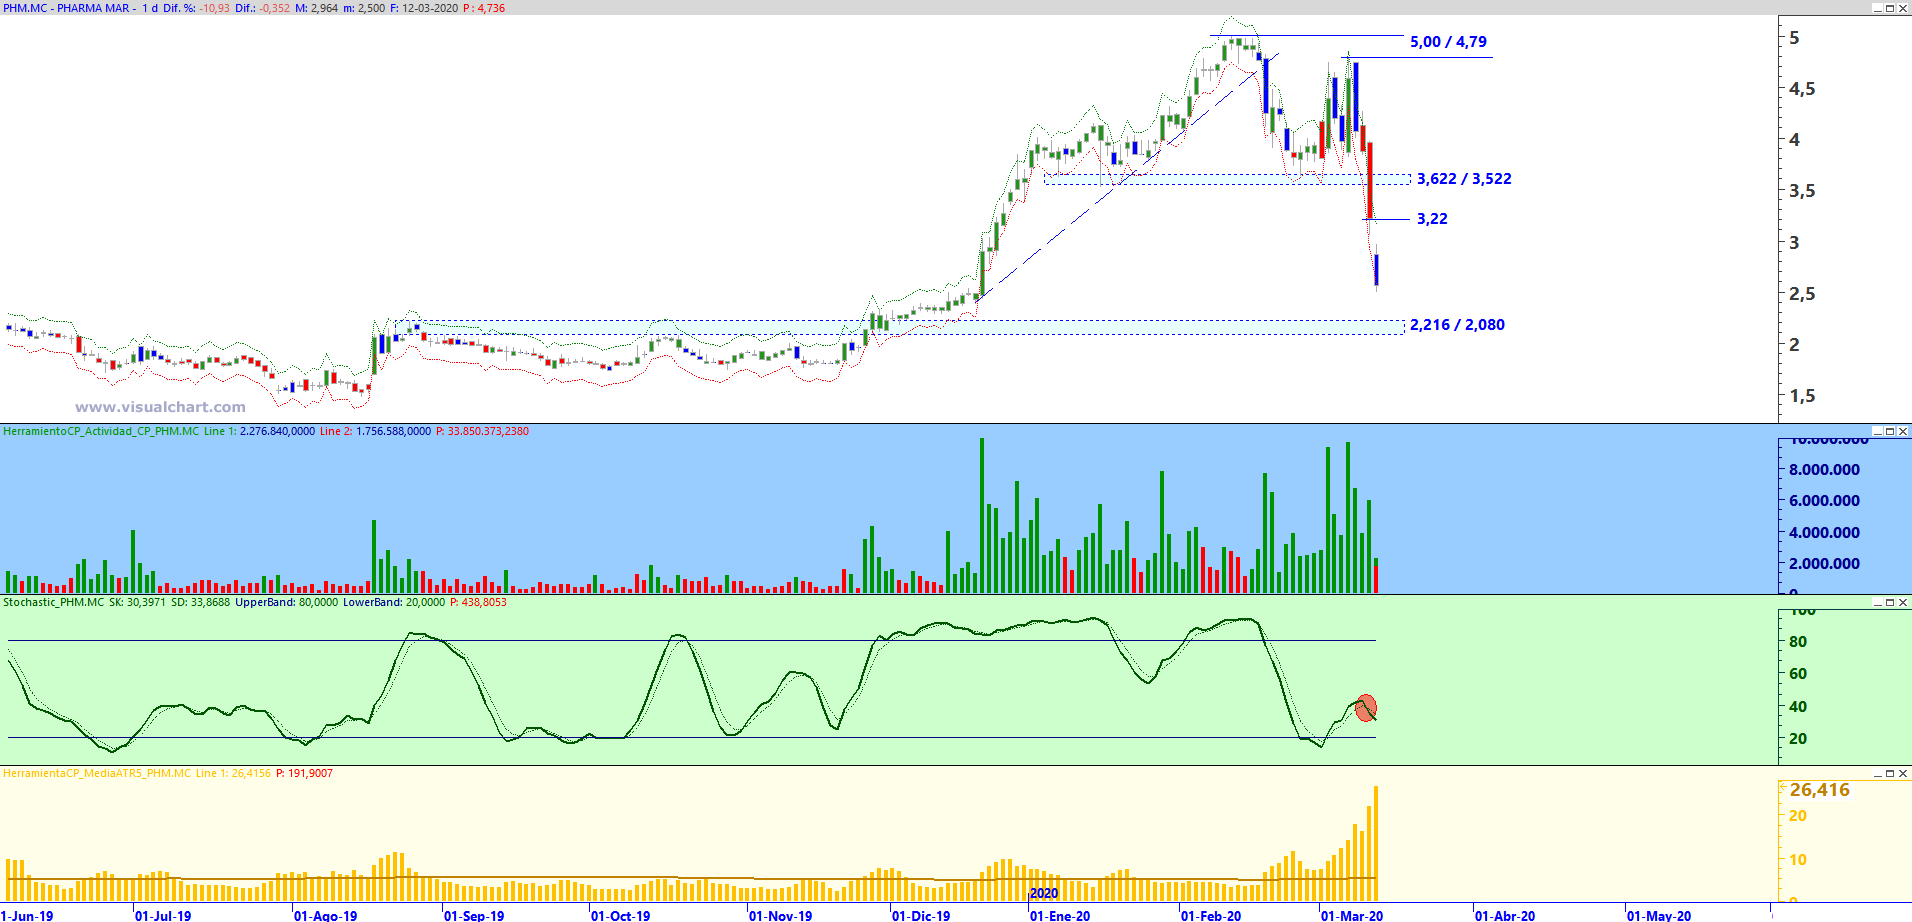This screenshot has width=1912, height=922.
Task: Select the 5,00 / 4,79 resistance label
Action: pos(1448,42)
